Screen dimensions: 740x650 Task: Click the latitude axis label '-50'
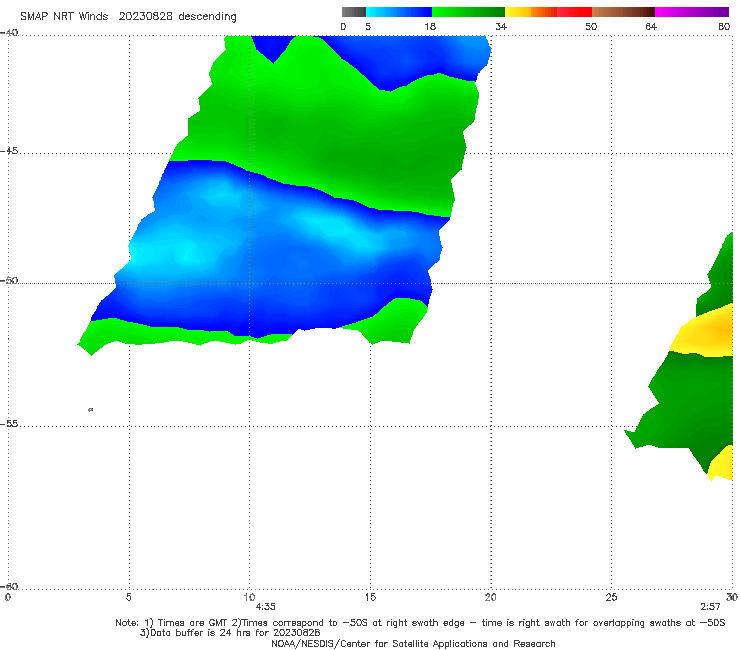point(9,280)
